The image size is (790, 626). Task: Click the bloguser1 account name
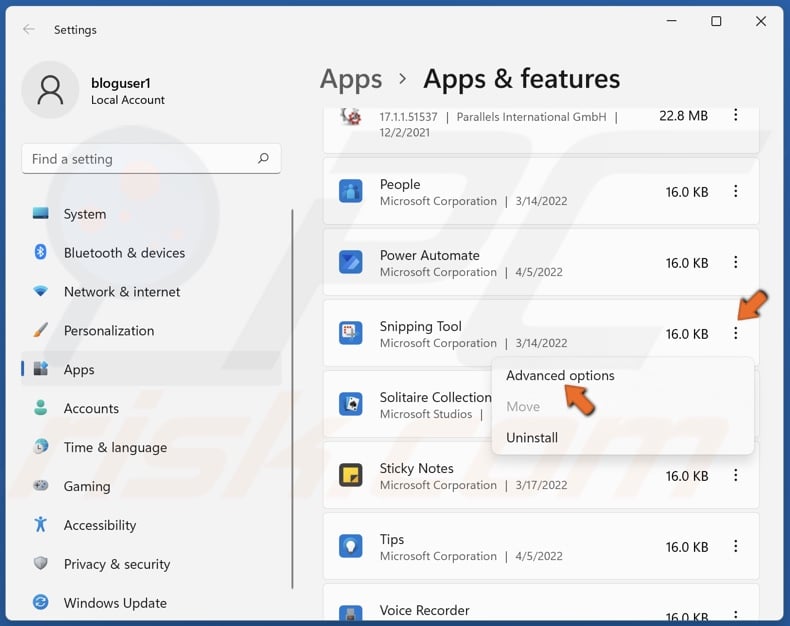121,83
